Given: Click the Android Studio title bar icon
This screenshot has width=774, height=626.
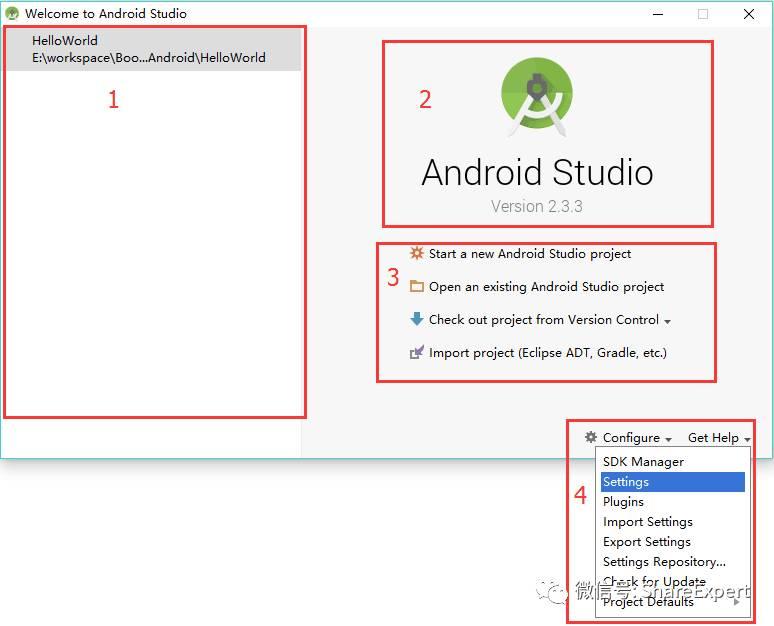Looking at the screenshot, I should [12, 13].
